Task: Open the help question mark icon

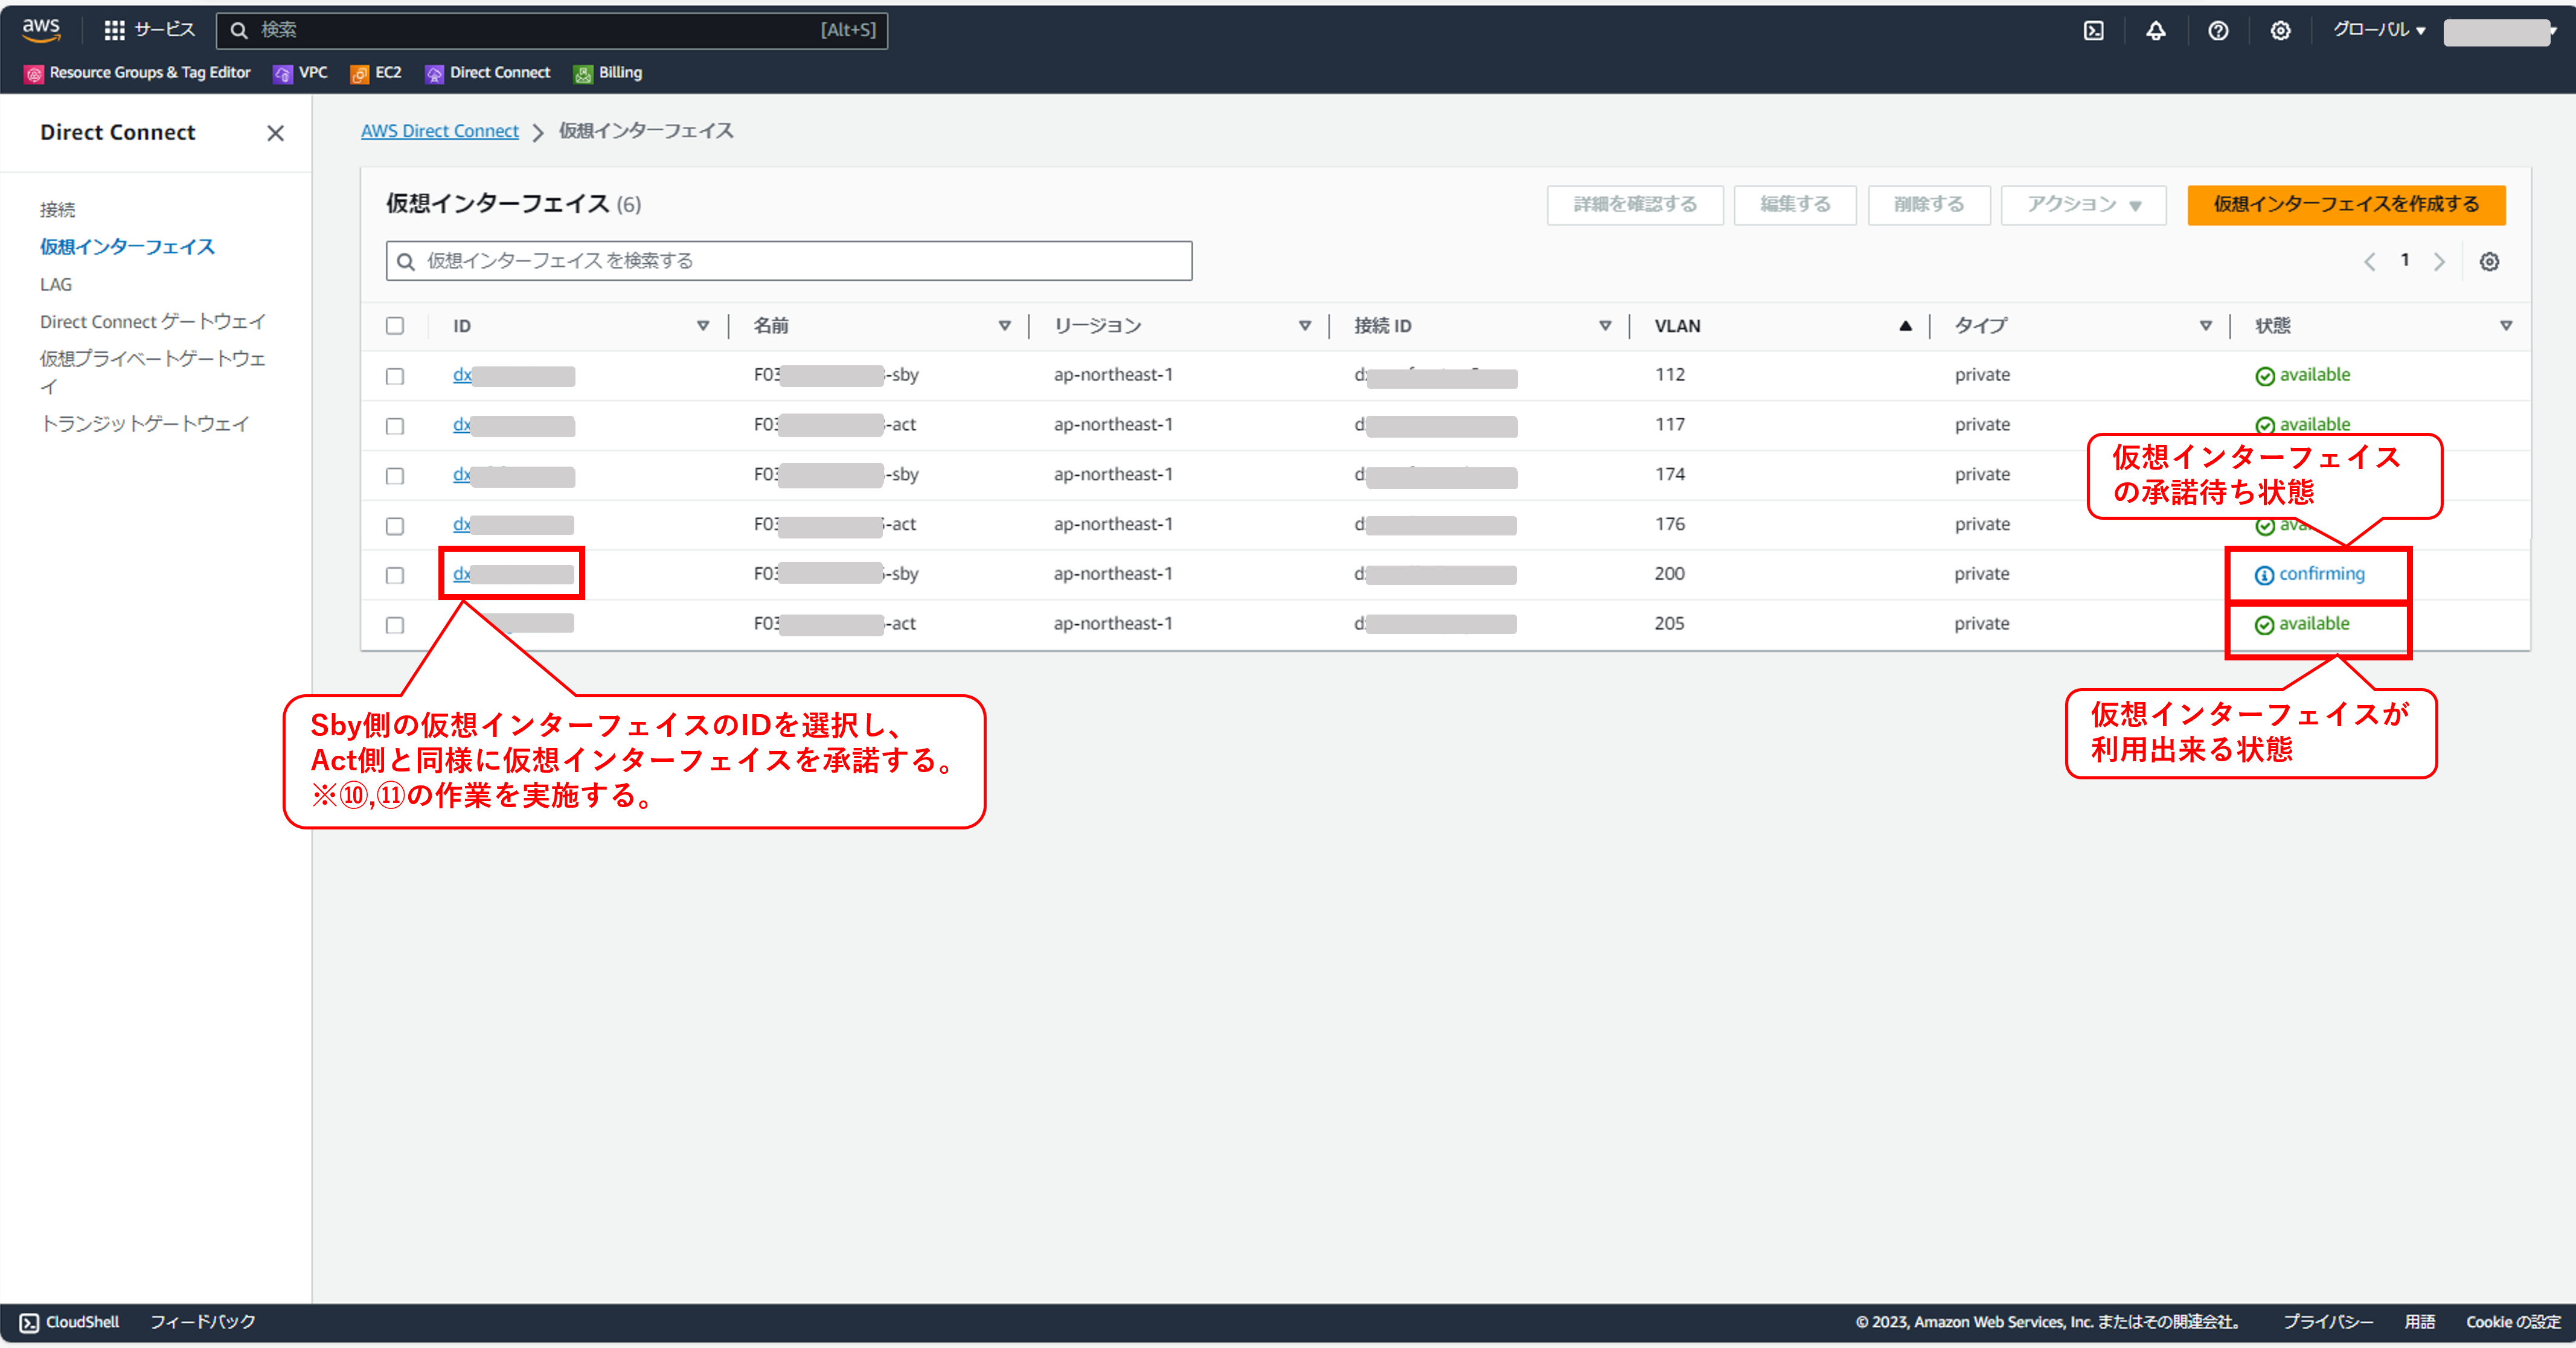Action: pyautogui.click(x=2218, y=30)
